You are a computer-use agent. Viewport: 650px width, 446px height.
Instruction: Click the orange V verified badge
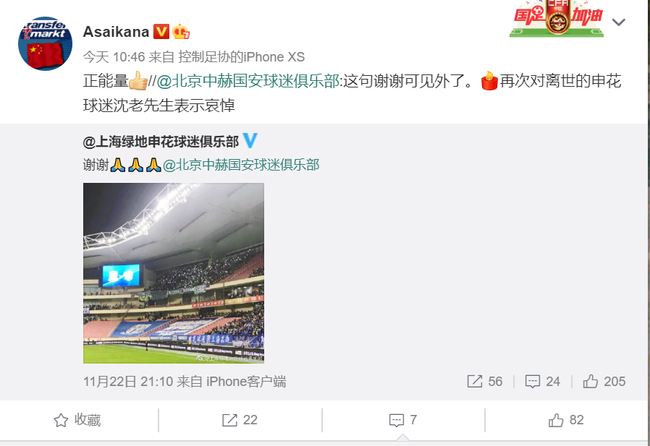click(x=161, y=32)
